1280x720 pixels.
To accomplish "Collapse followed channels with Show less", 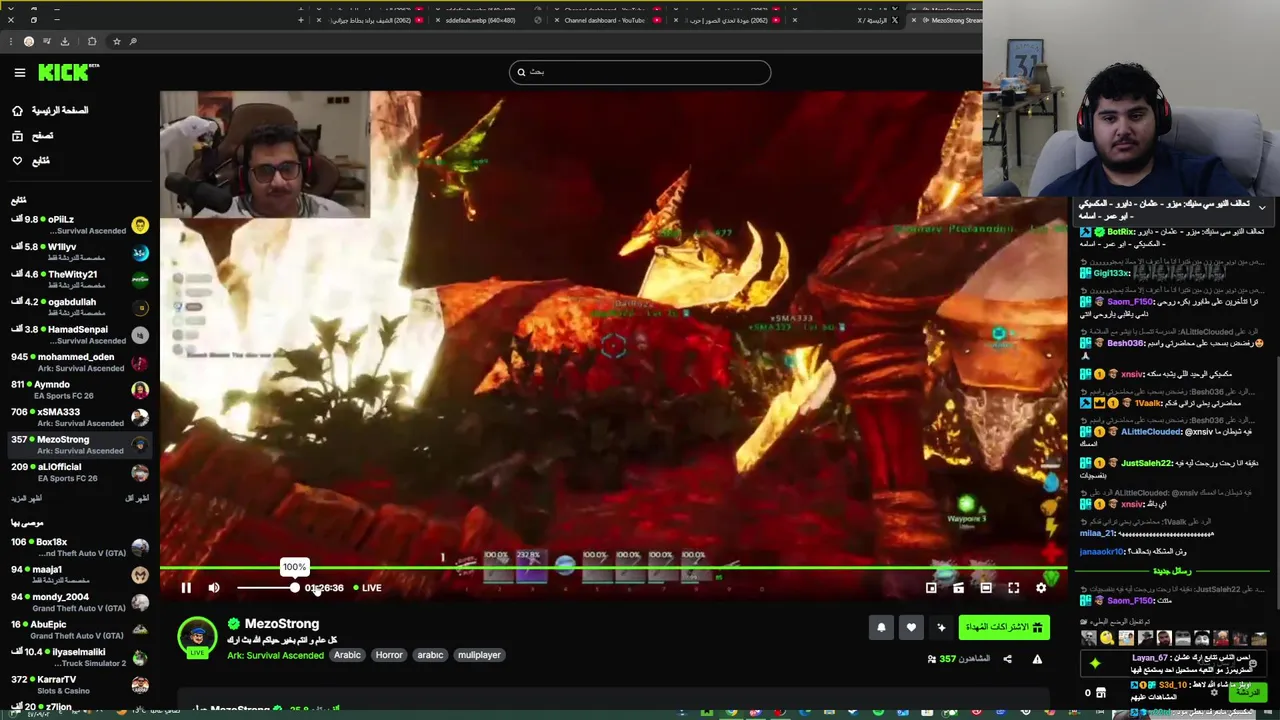I will [x=137, y=498].
